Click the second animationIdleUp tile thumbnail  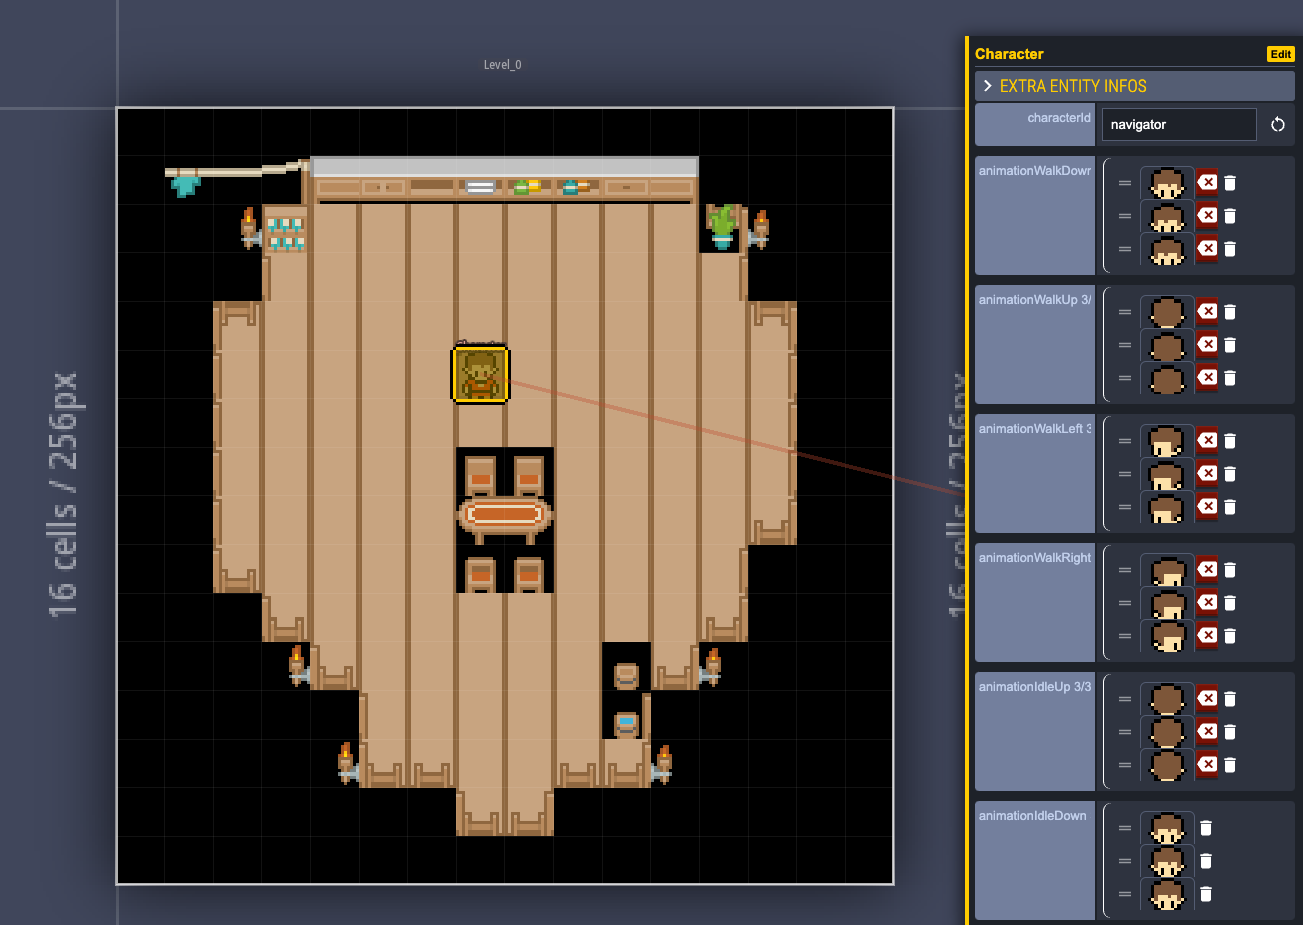(x=1167, y=731)
